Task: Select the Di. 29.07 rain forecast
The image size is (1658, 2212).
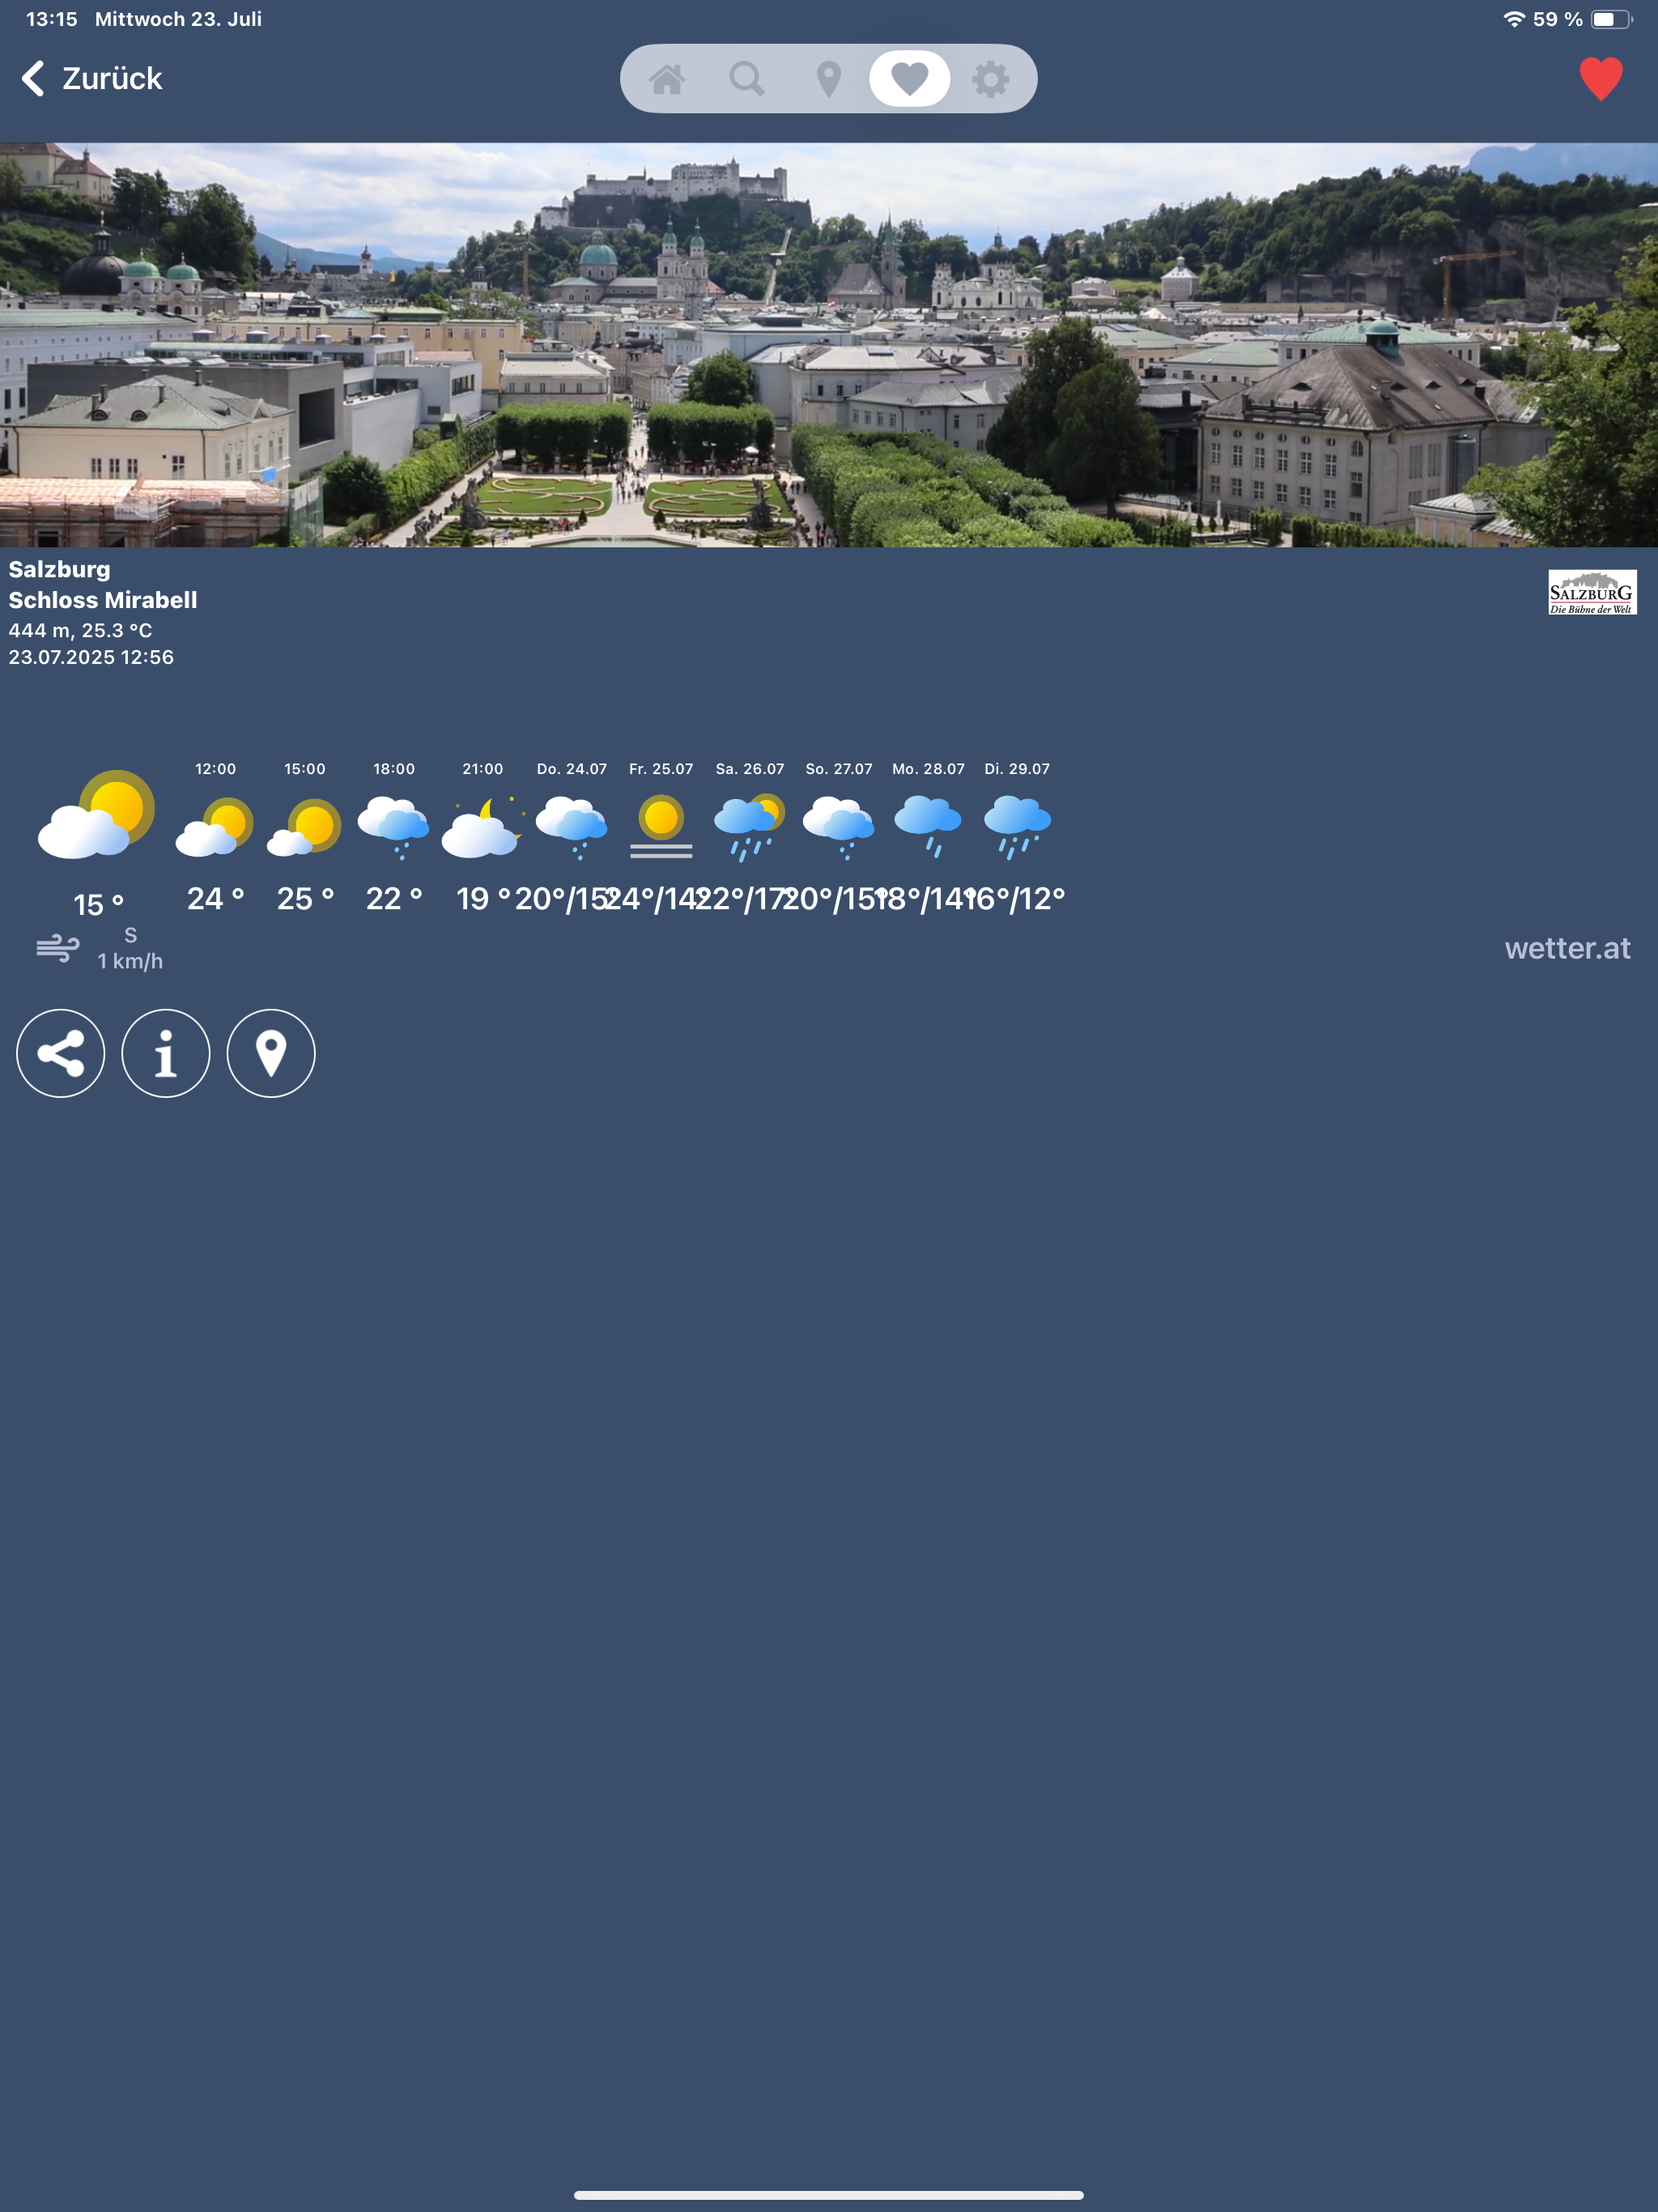Action: [x=1017, y=826]
